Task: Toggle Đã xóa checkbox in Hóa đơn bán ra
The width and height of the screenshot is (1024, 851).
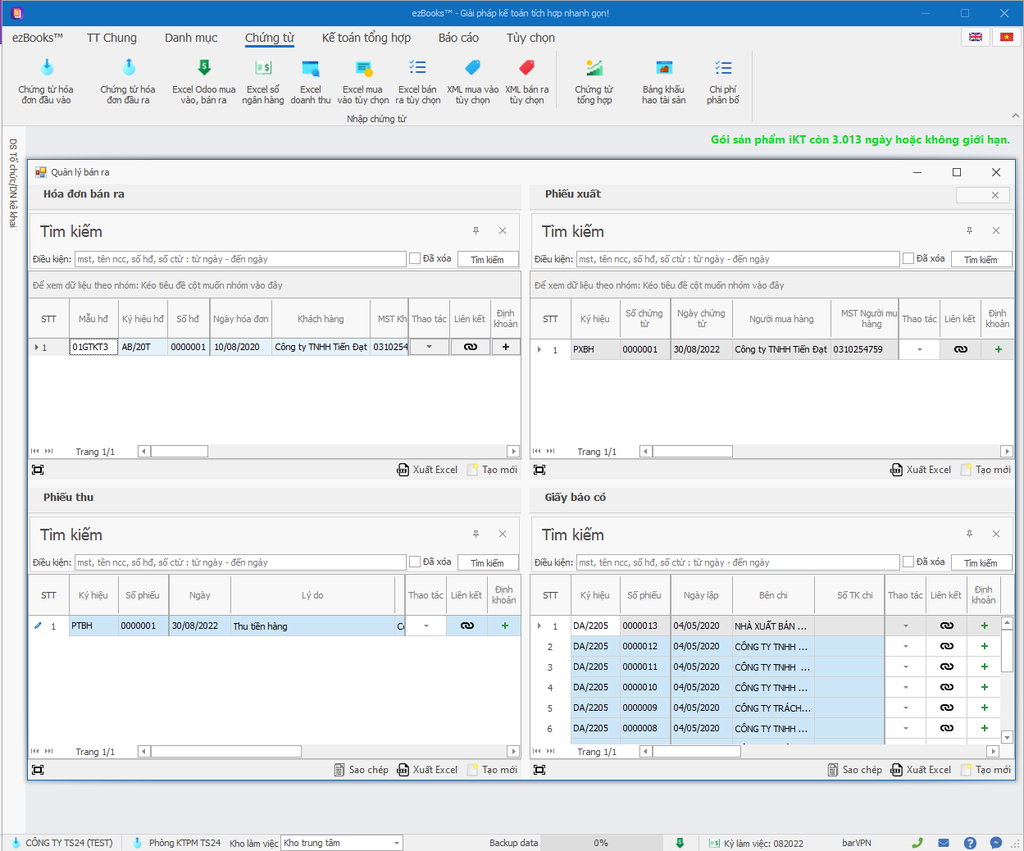Action: 415,259
